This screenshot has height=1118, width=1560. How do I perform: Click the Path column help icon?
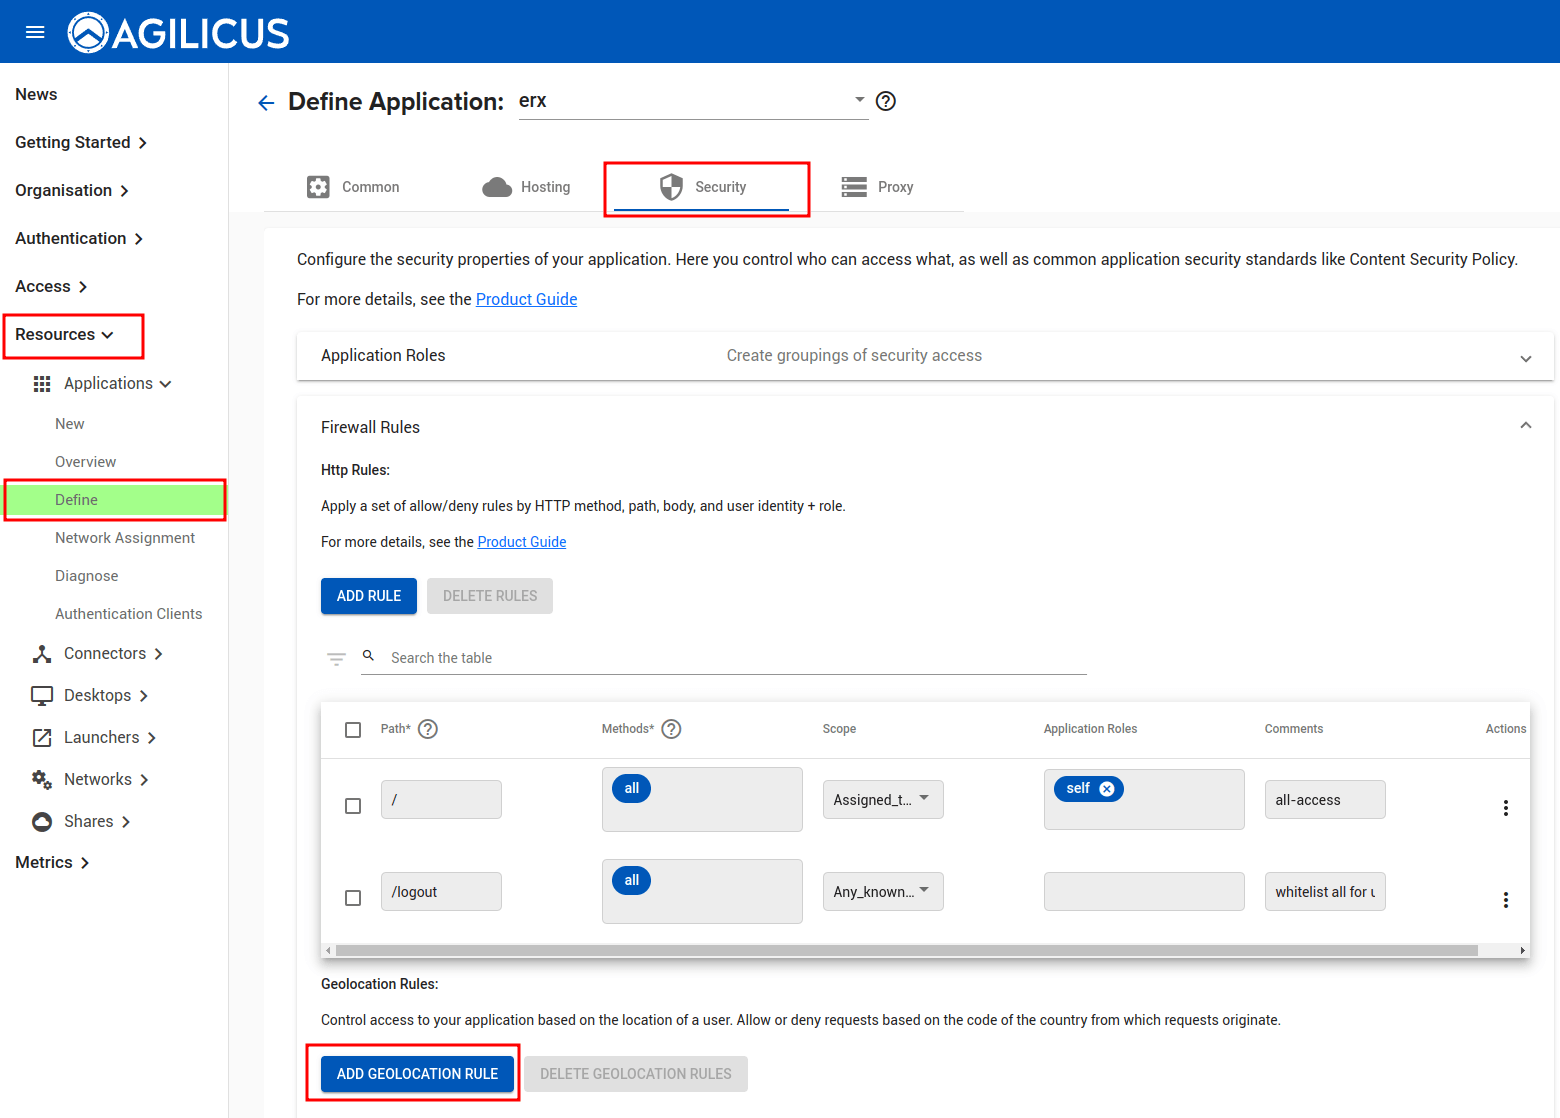(x=428, y=729)
